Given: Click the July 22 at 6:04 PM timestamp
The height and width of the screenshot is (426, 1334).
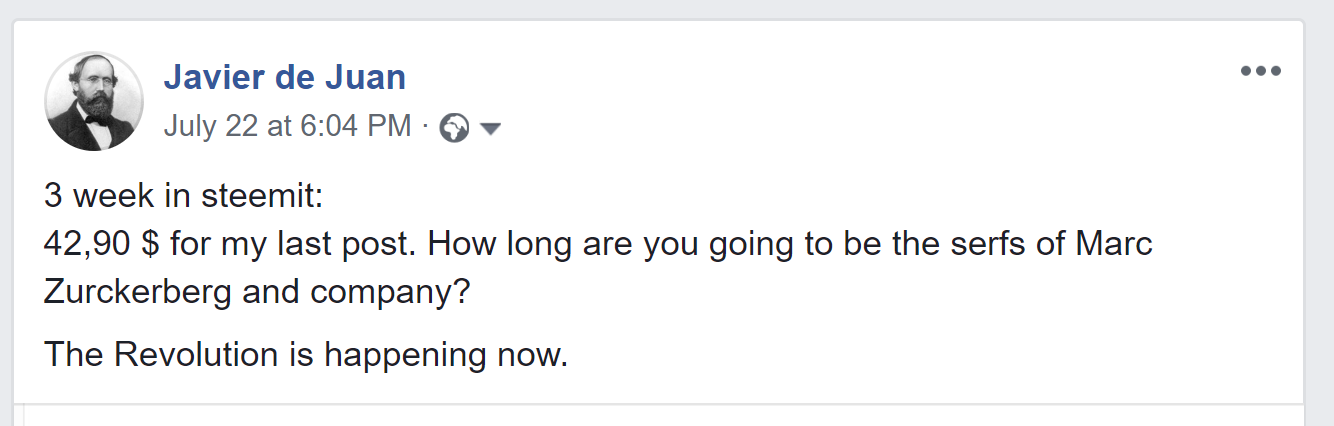Looking at the screenshot, I should (x=287, y=126).
